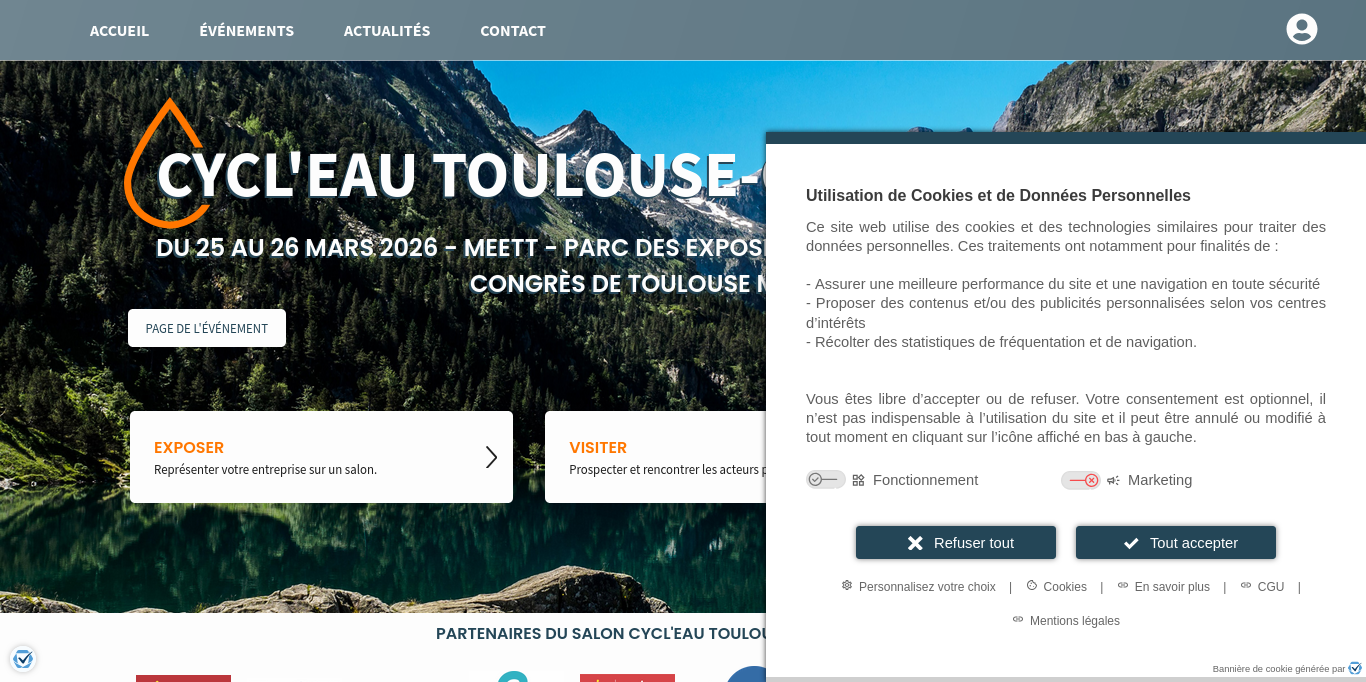Accept all cookies with Tout accepter
Image resolution: width=1366 pixels, height=682 pixels.
pos(1176,543)
